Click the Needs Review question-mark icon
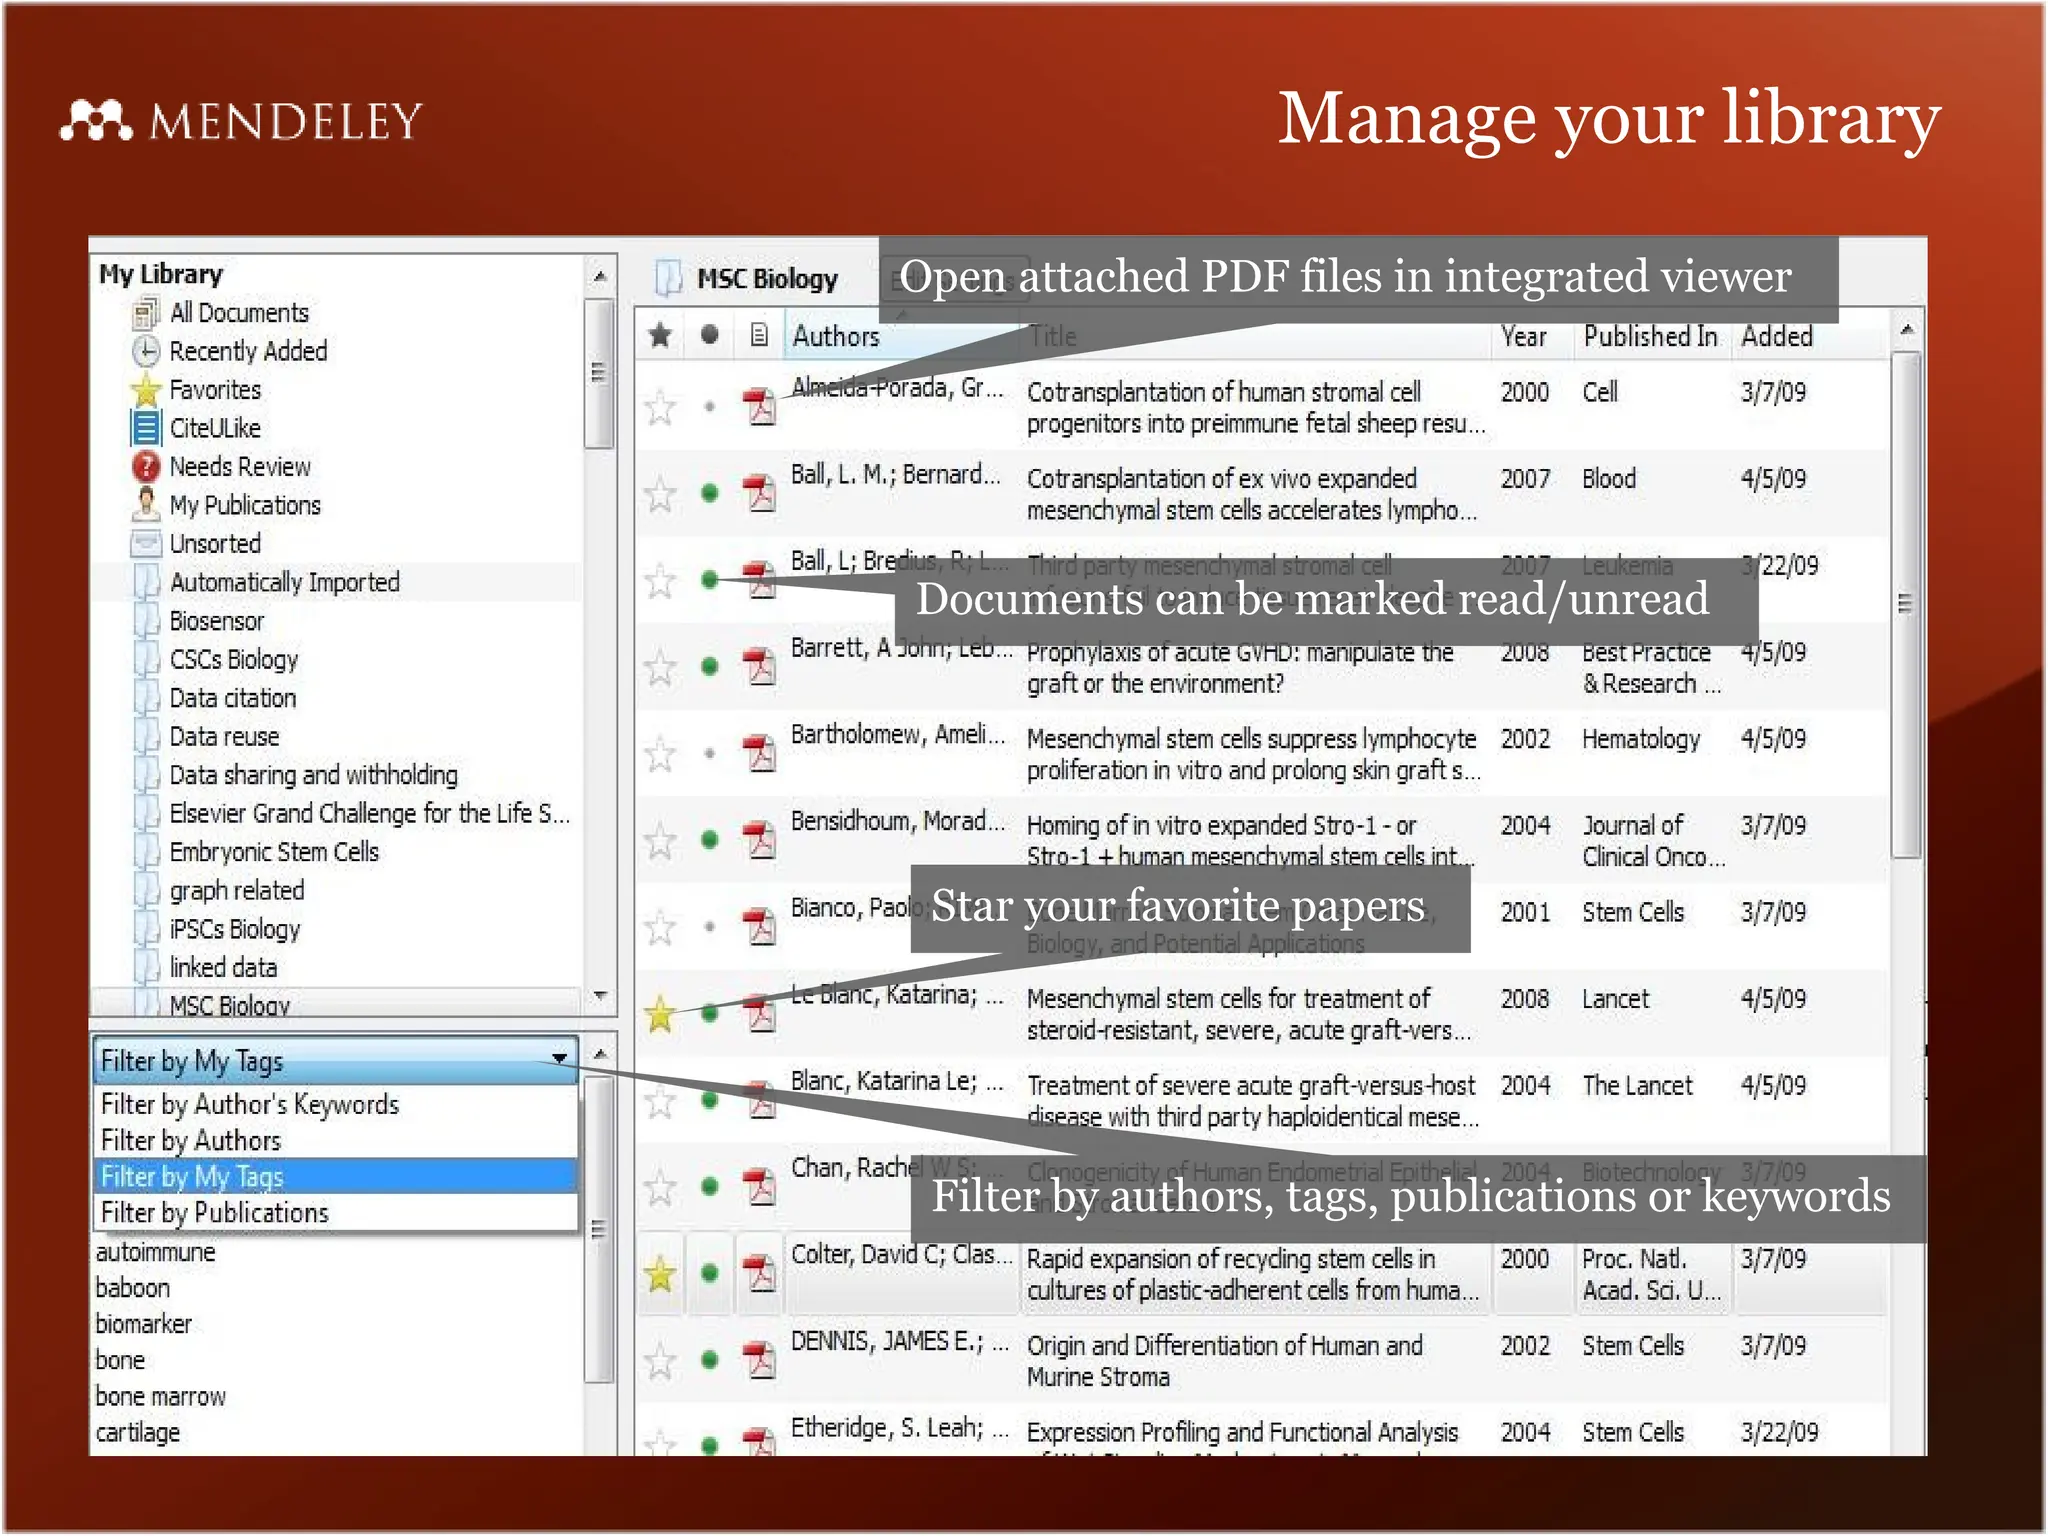This screenshot has width=2048, height=1536. tap(146, 466)
